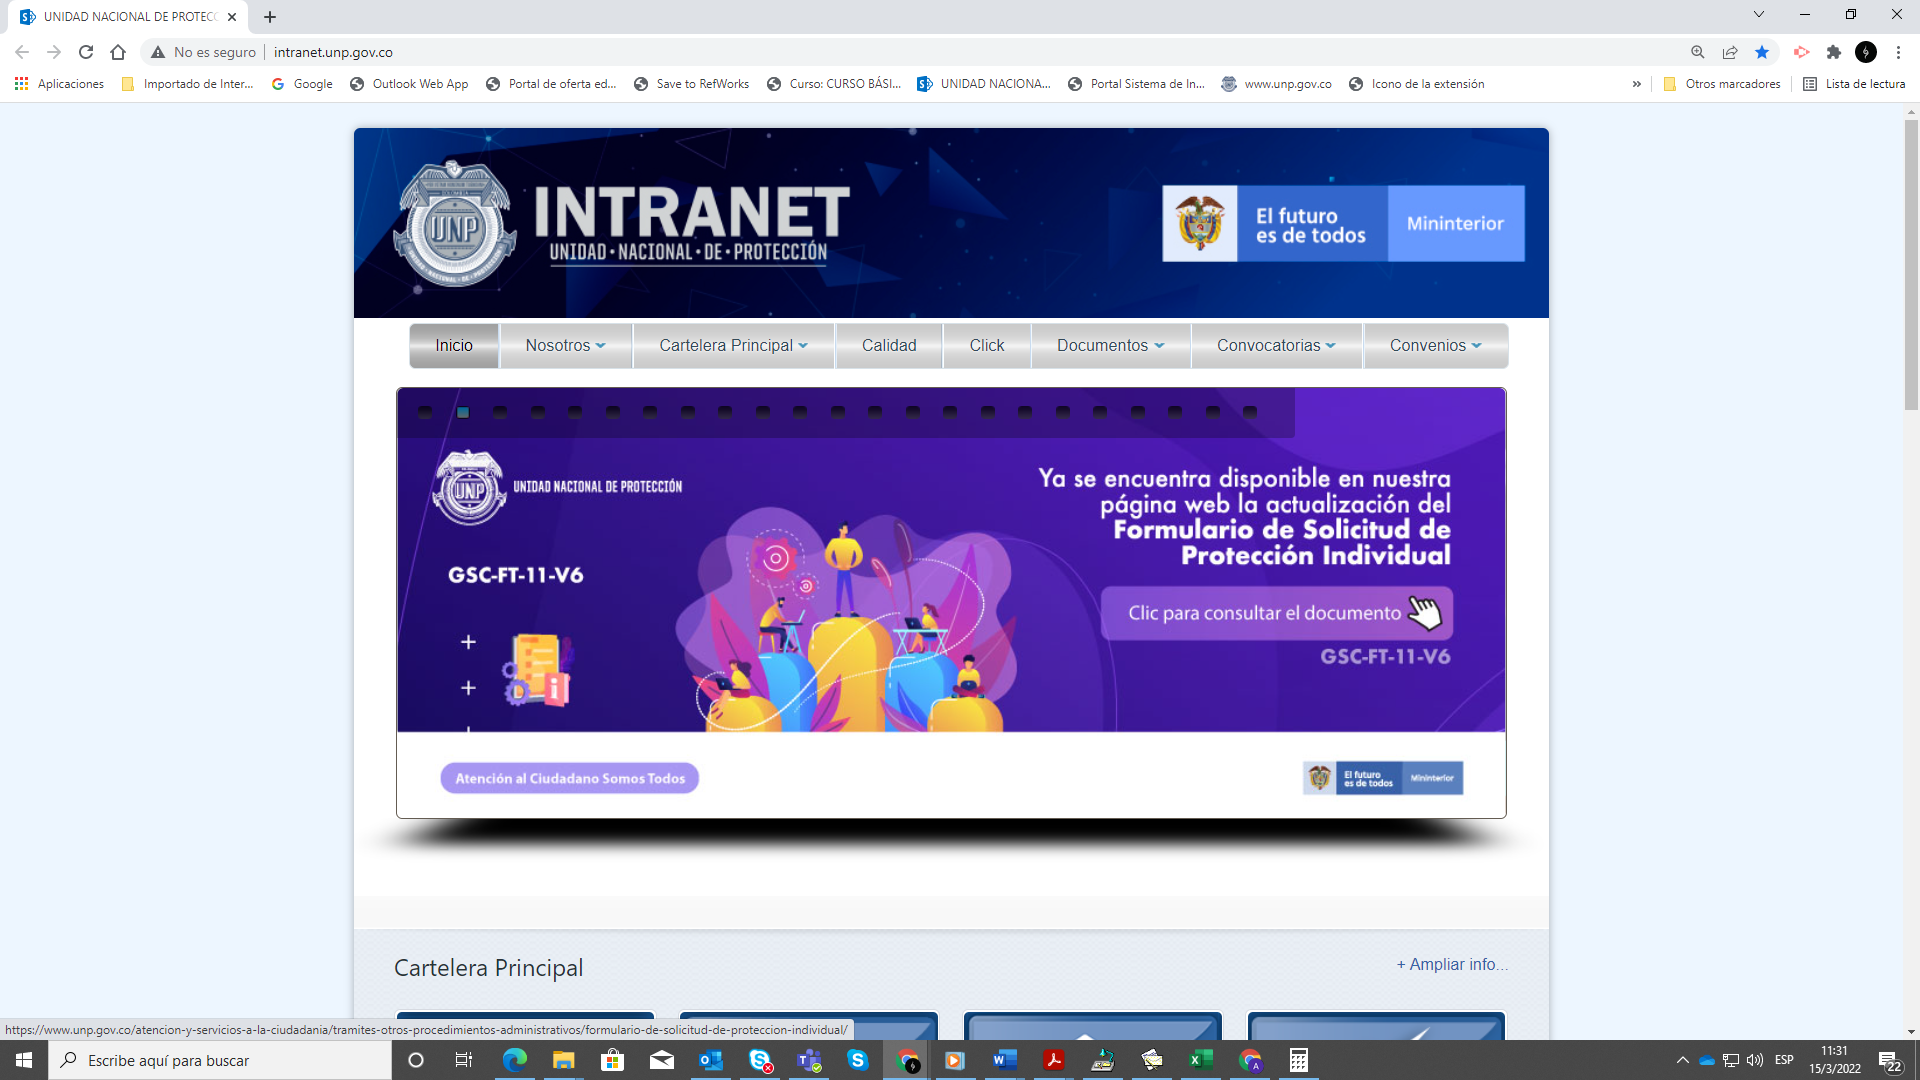Select the highlighted second carousel dot
Screen dimensions: 1920x1080
(463, 412)
